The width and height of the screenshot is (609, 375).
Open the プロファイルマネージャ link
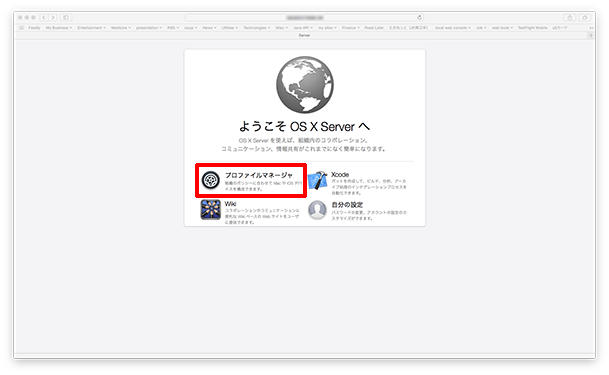pos(259,175)
